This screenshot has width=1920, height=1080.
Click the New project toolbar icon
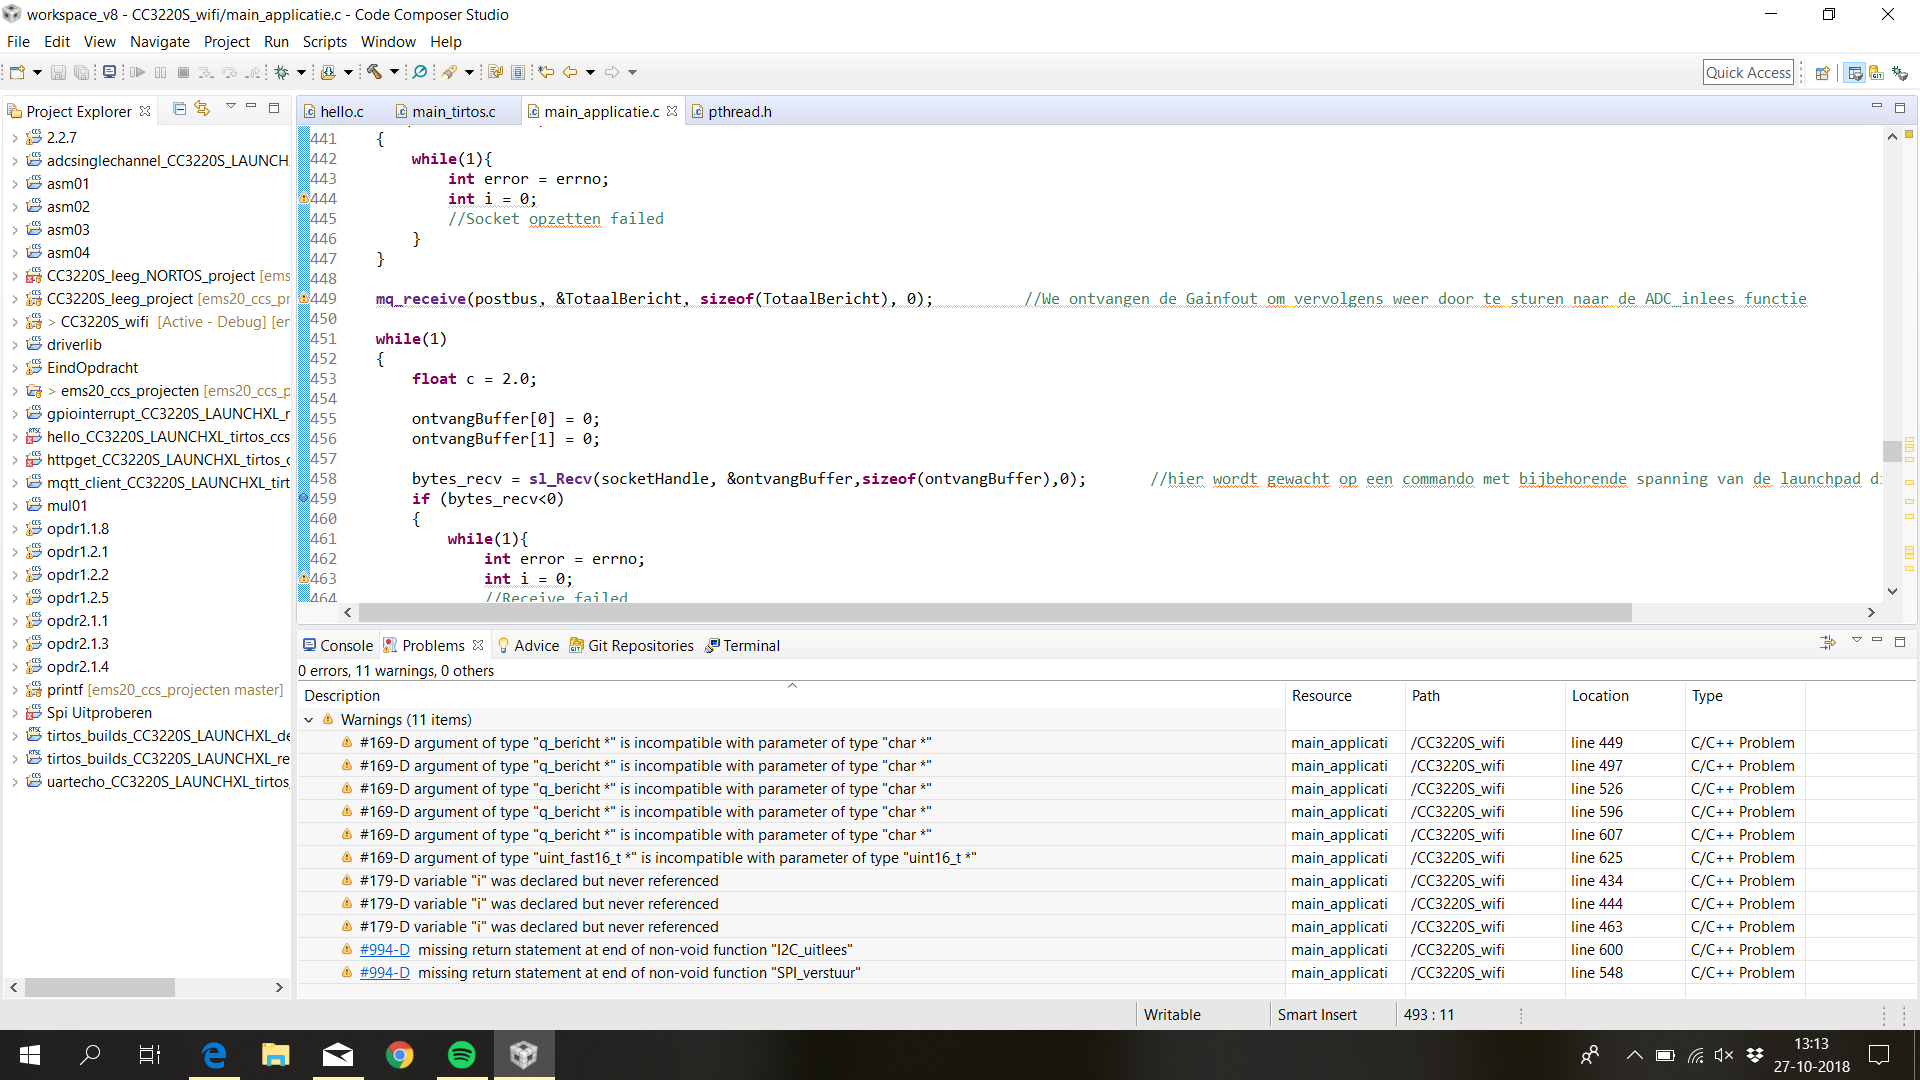(x=17, y=72)
